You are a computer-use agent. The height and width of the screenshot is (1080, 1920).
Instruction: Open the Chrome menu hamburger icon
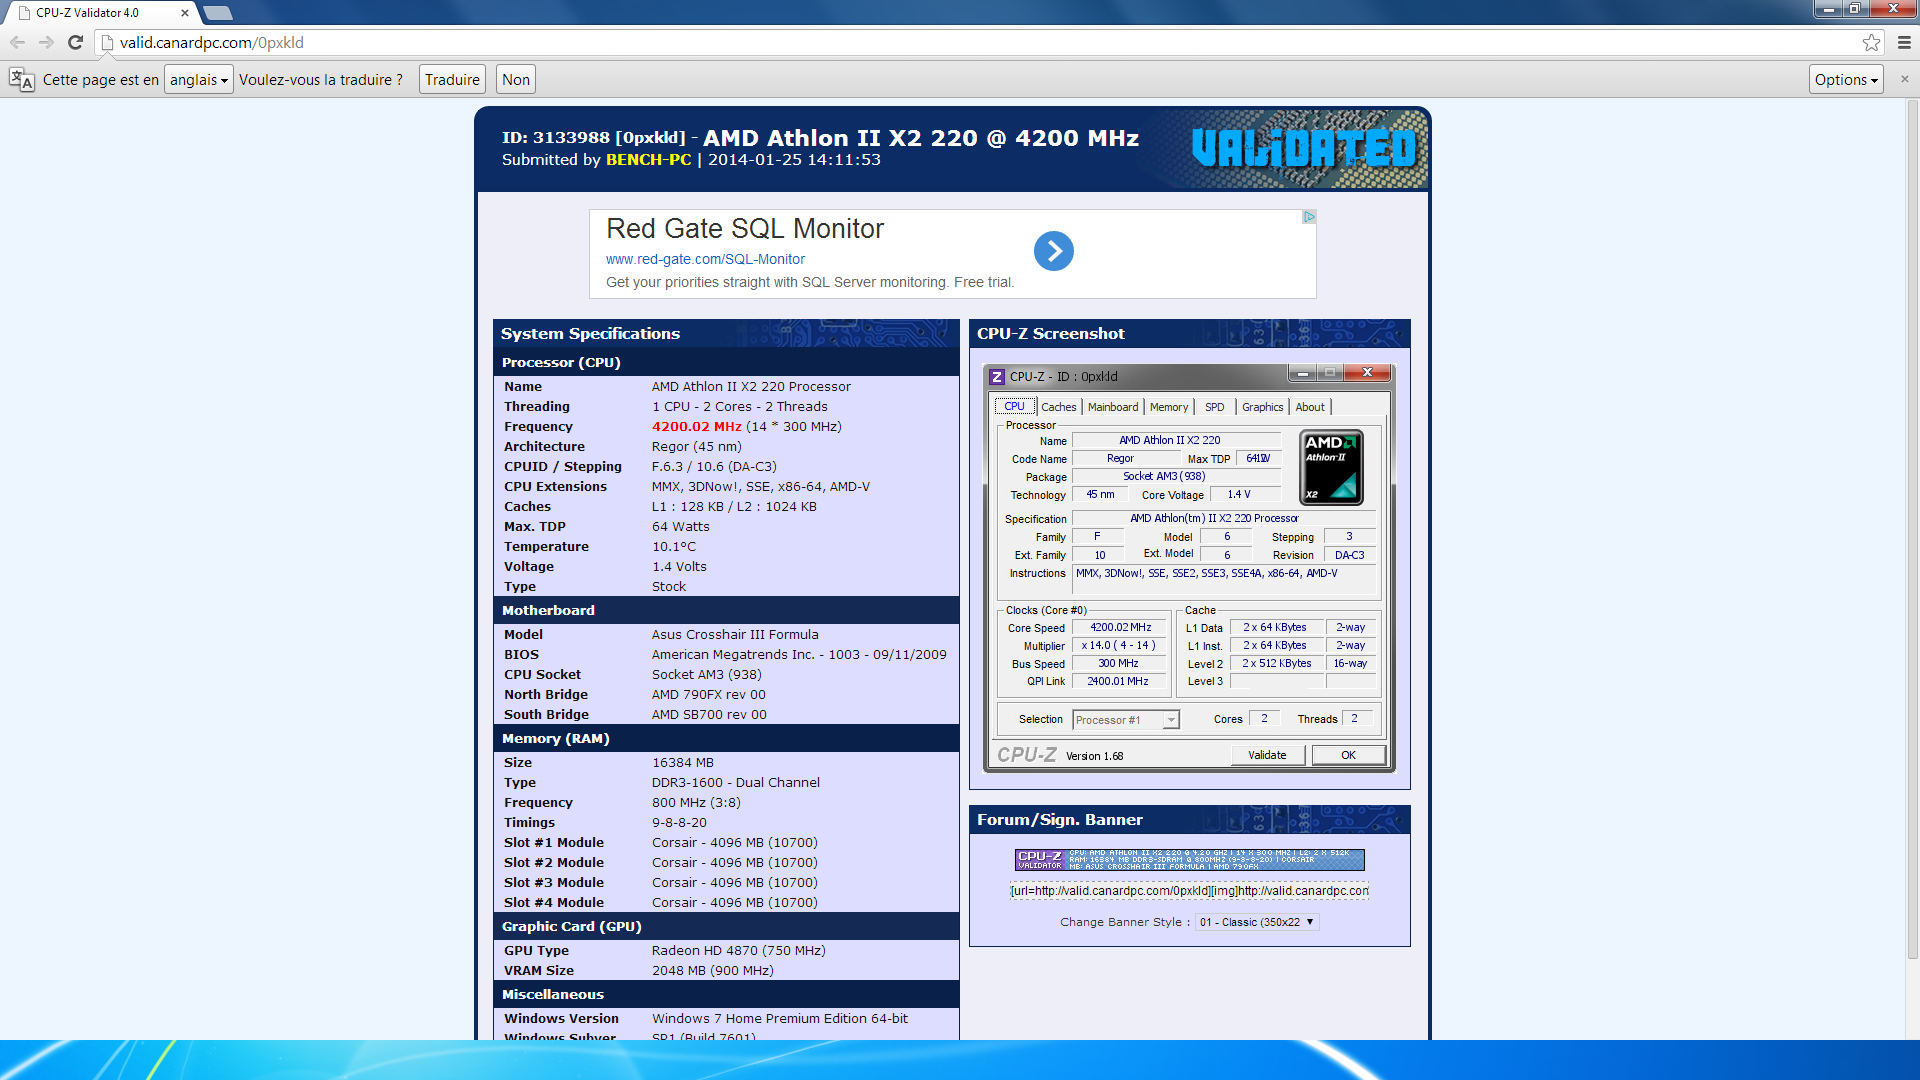tap(1904, 42)
